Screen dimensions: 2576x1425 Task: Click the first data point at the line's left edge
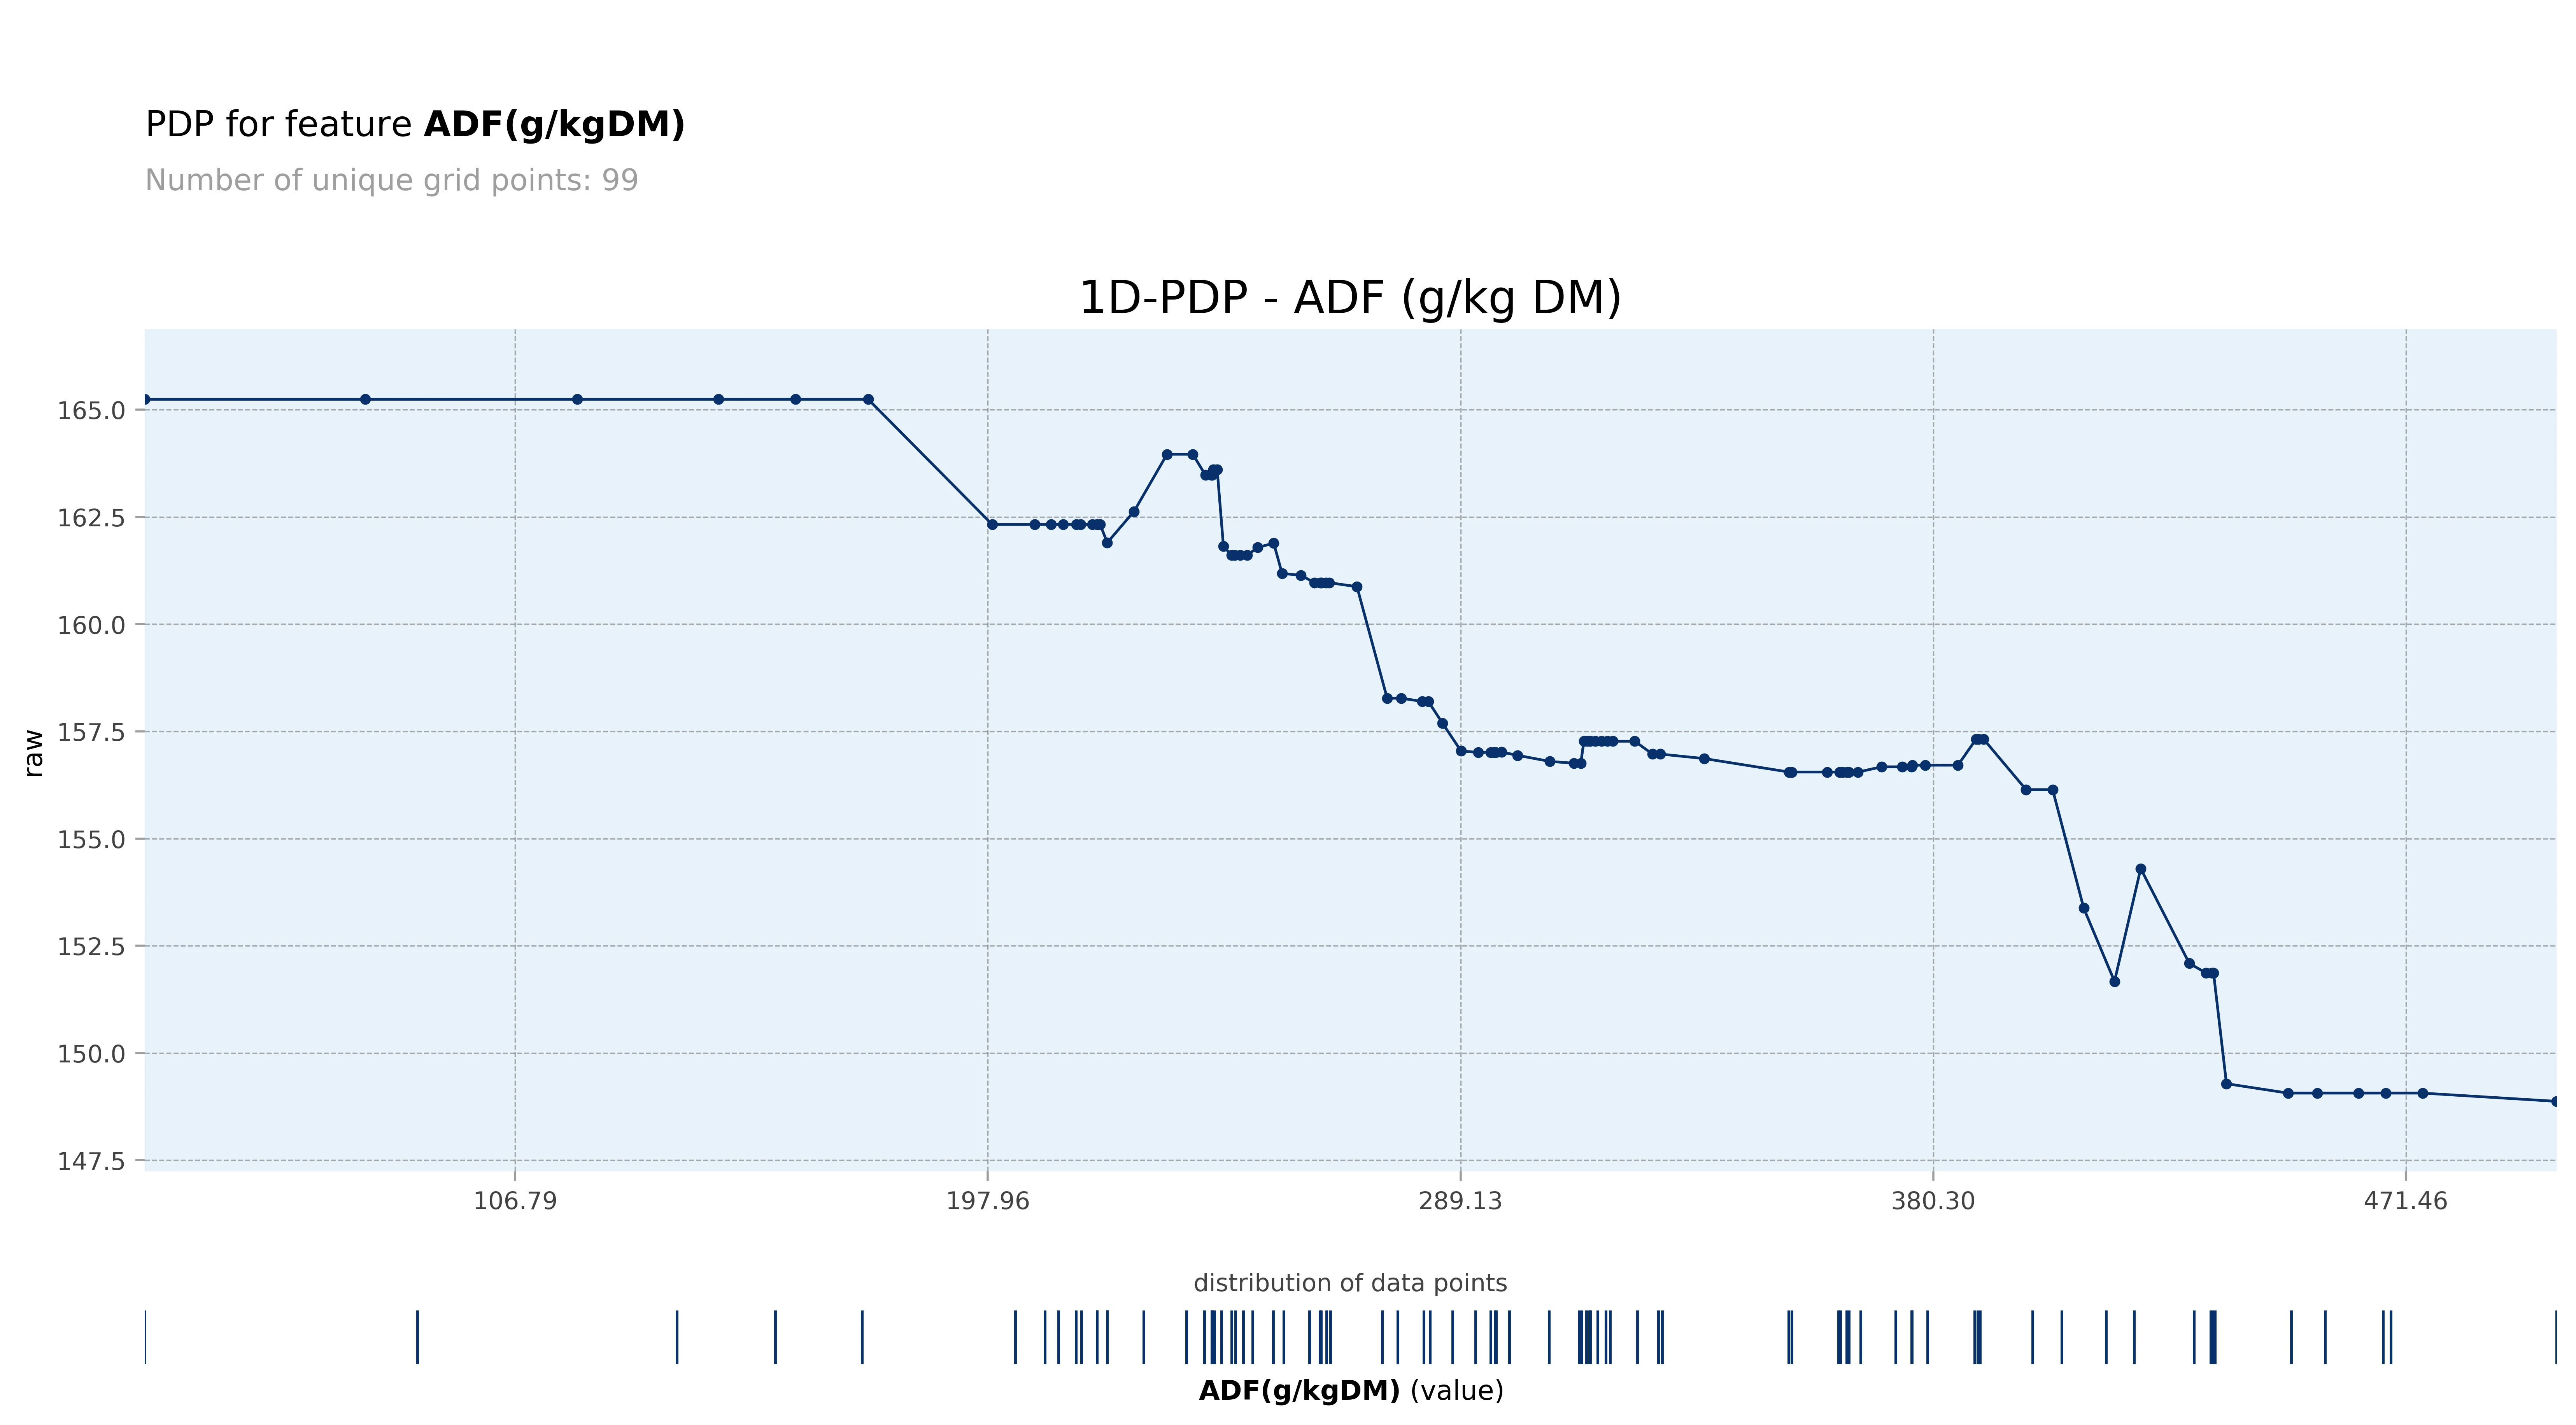(146, 399)
